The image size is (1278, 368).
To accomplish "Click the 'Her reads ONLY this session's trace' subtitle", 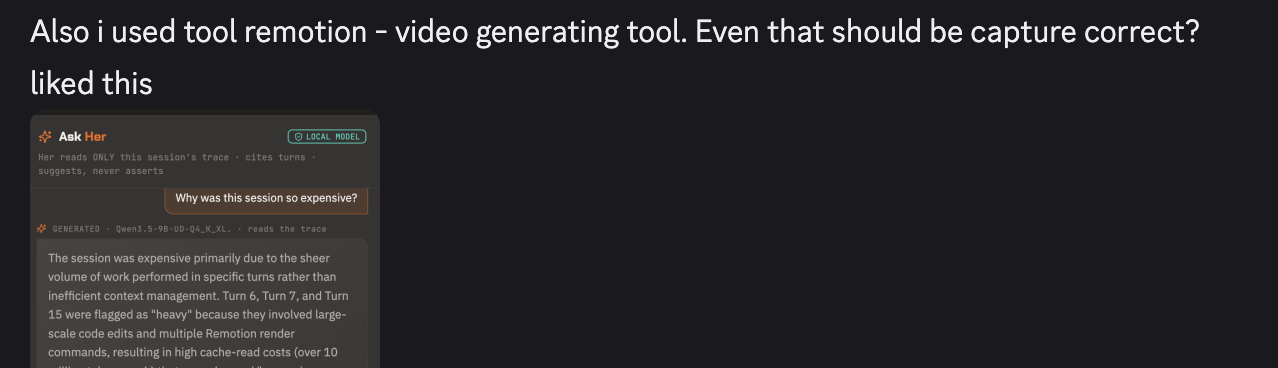I will click(x=133, y=158).
